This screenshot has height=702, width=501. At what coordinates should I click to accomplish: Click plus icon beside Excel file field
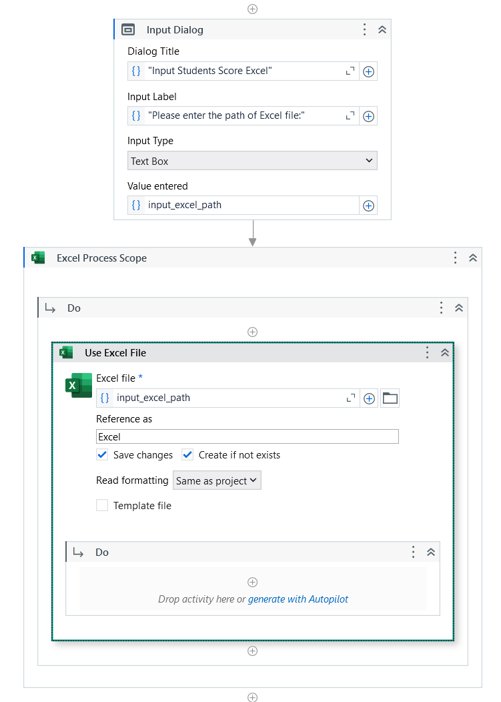coord(369,398)
